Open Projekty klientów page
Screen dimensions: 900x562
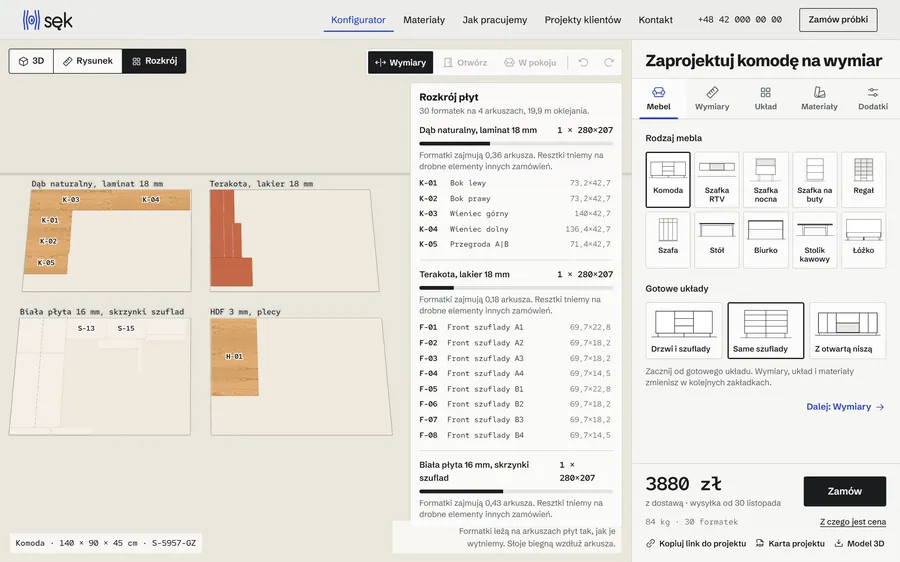click(x=583, y=20)
